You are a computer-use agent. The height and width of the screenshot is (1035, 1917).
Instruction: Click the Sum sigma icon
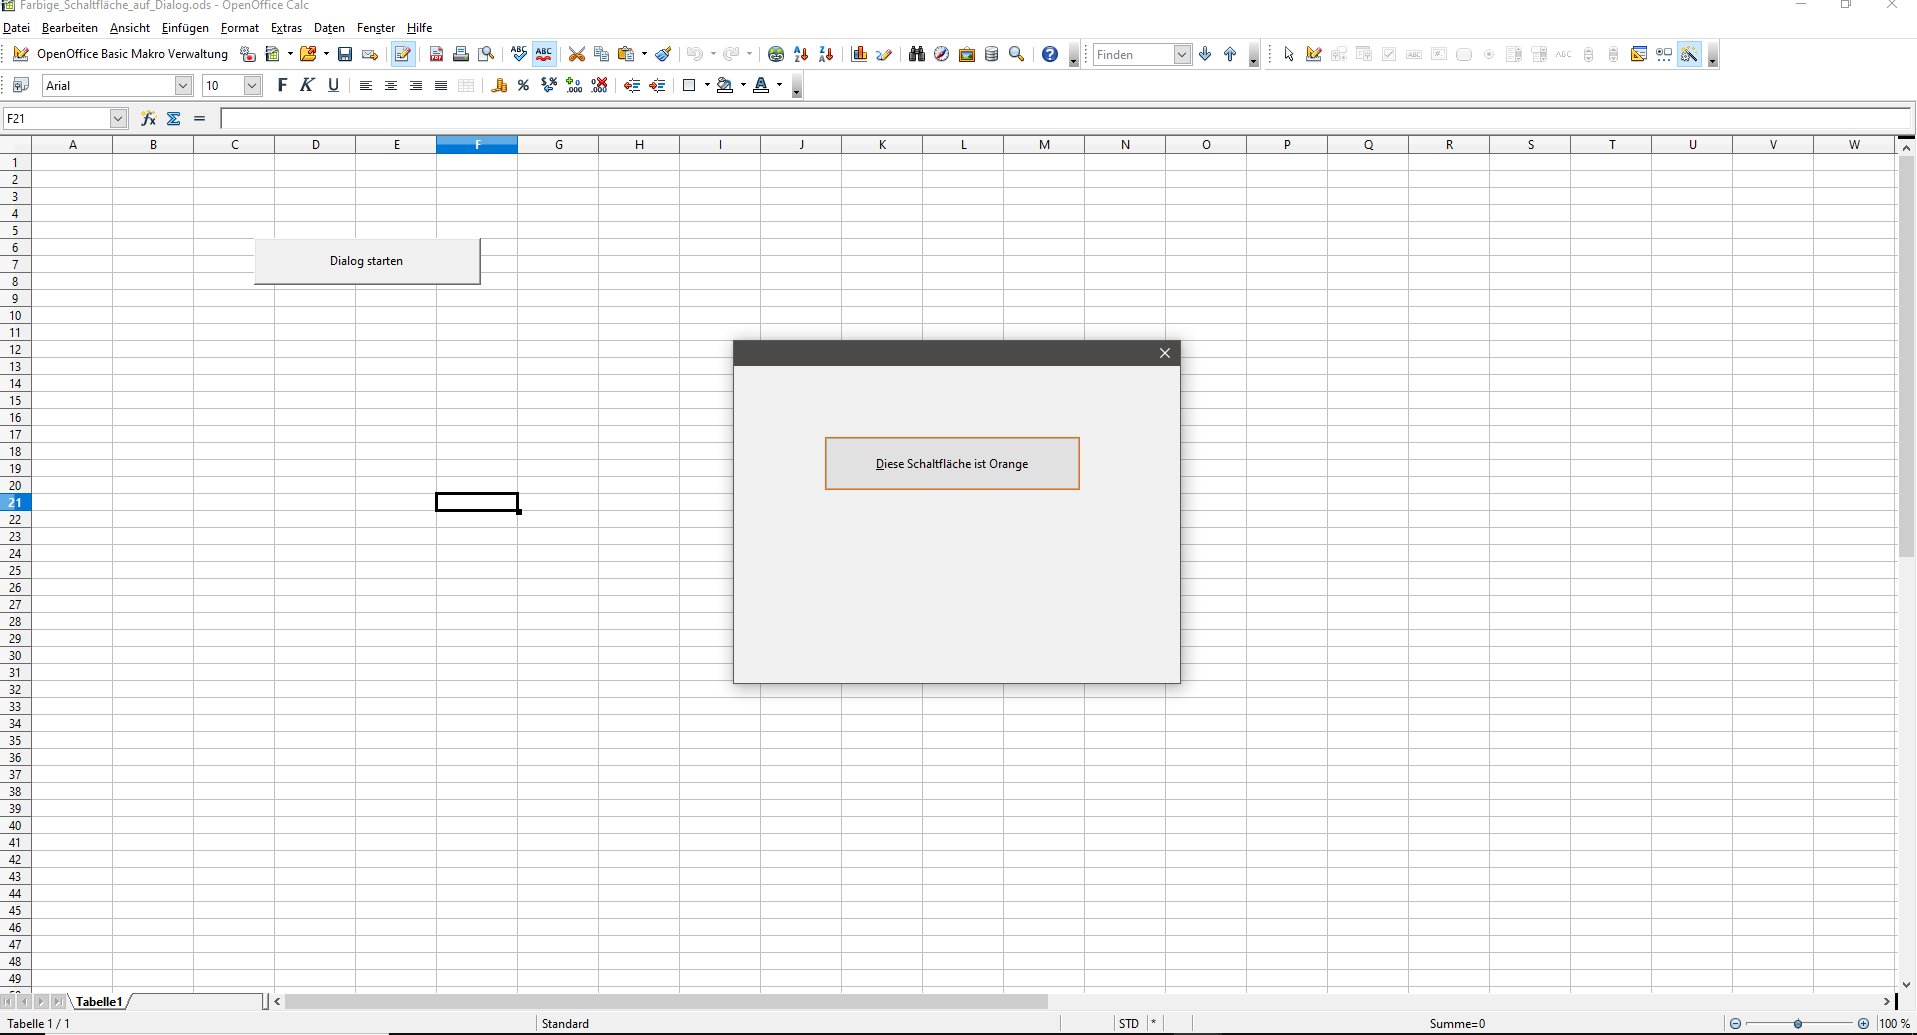pos(174,119)
